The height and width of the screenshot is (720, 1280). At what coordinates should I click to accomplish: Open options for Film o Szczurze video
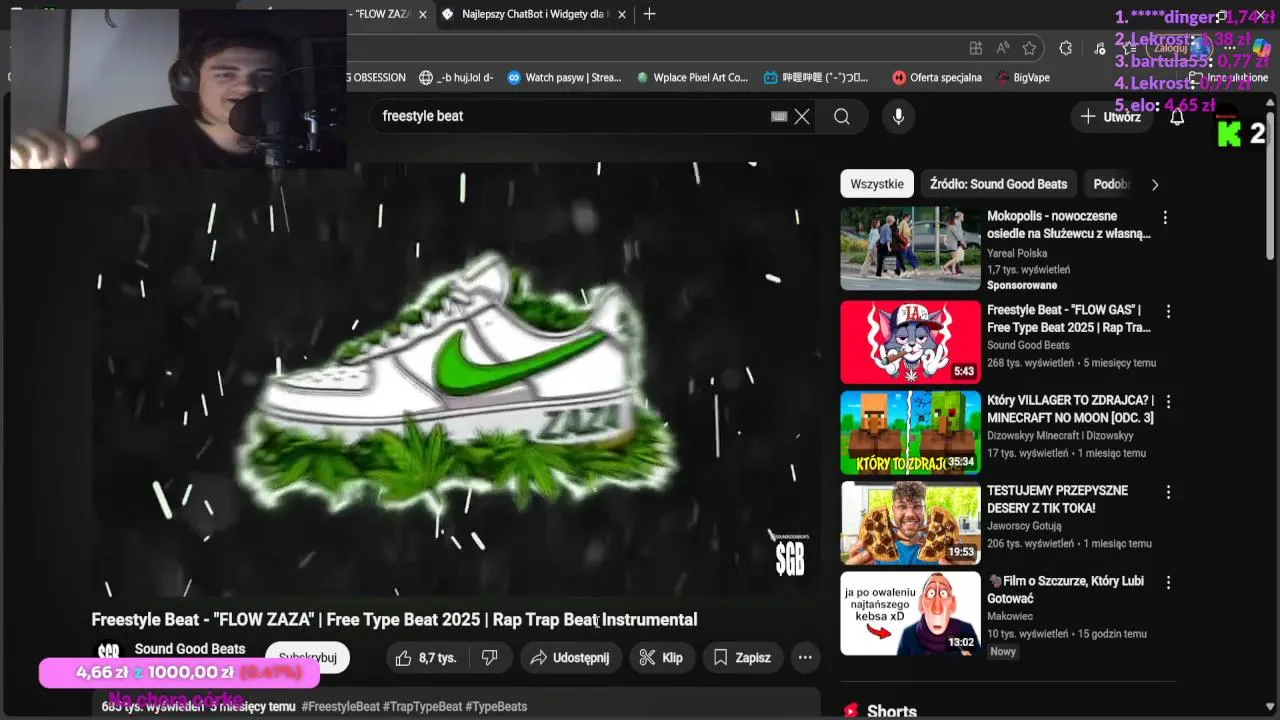[x=1168, y=582]
